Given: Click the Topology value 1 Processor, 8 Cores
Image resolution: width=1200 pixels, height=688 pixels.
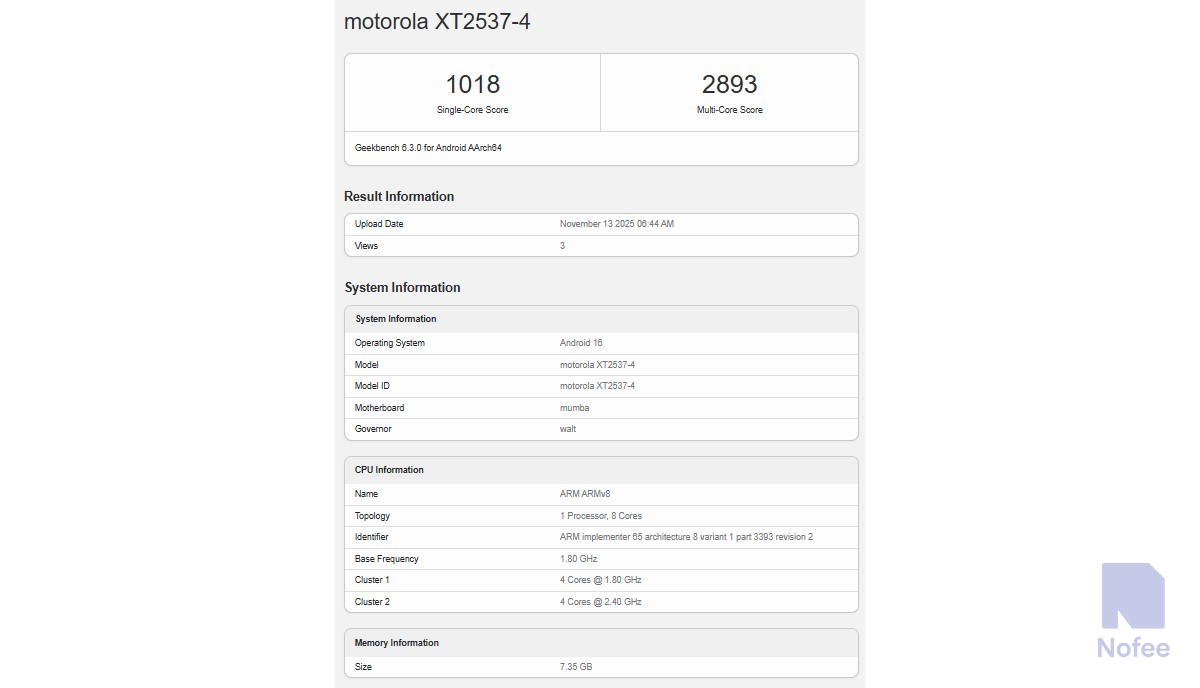Looking at the screenshot, I should tap(600, 516).
